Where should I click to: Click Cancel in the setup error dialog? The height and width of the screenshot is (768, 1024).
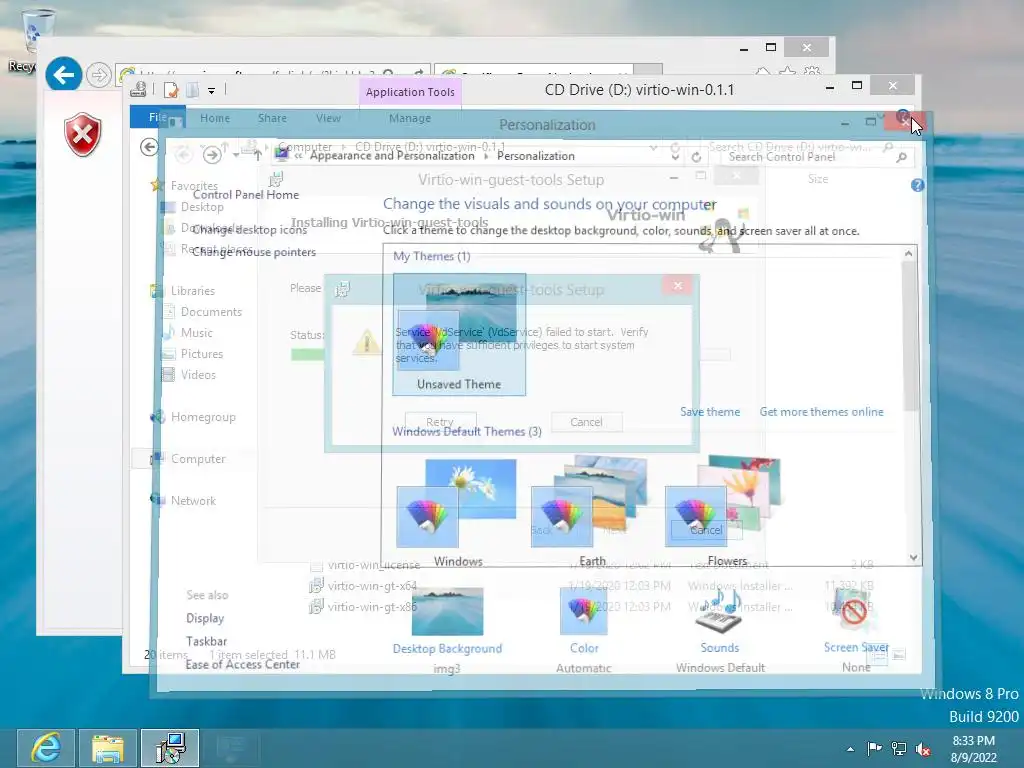[x=586, y=422]
